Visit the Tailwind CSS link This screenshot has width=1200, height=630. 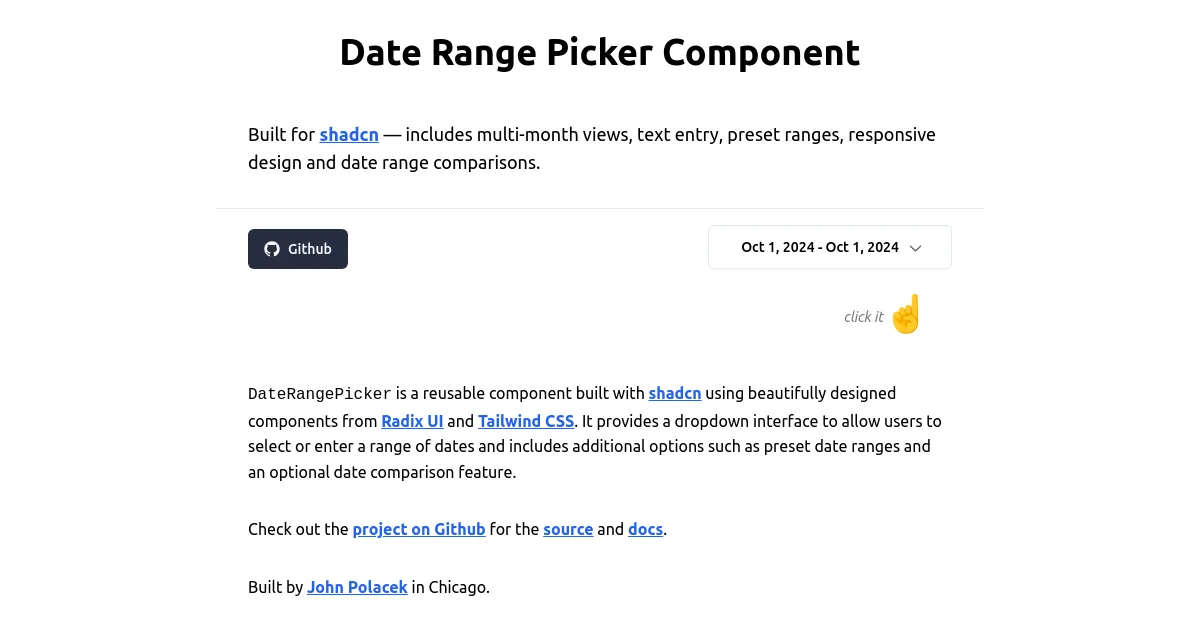tap(526, 421)
